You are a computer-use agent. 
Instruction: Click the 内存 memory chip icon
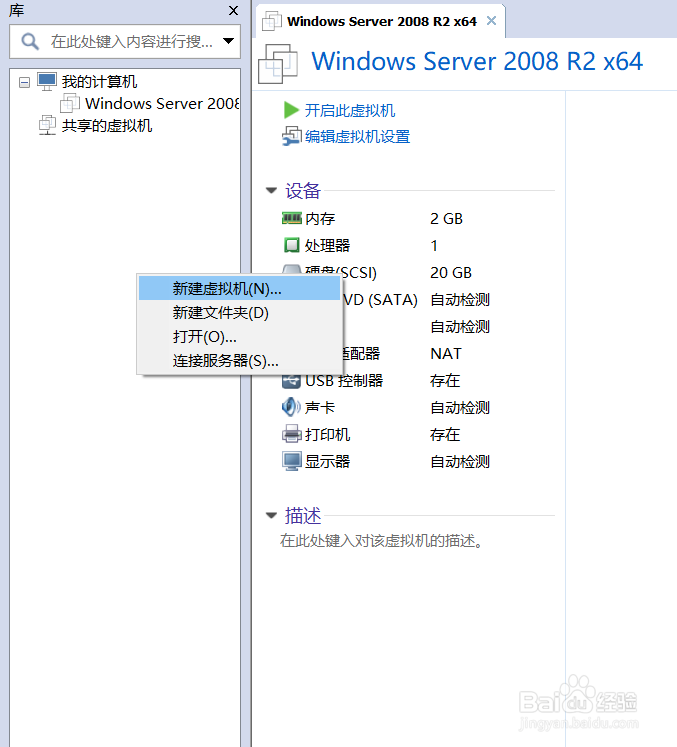click(x=292, y=218)
